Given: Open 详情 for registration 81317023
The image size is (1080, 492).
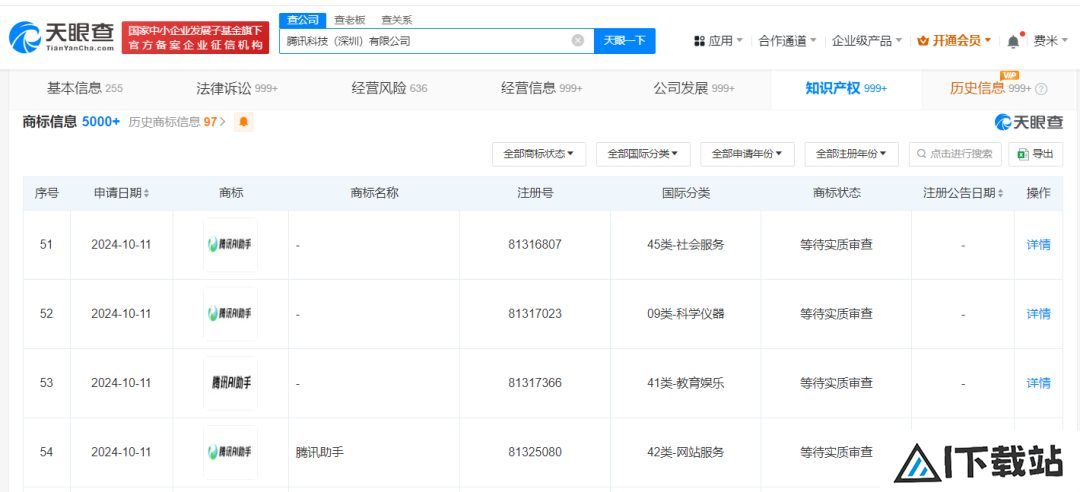Looking at the screenshot, I should click(1038, 314).
